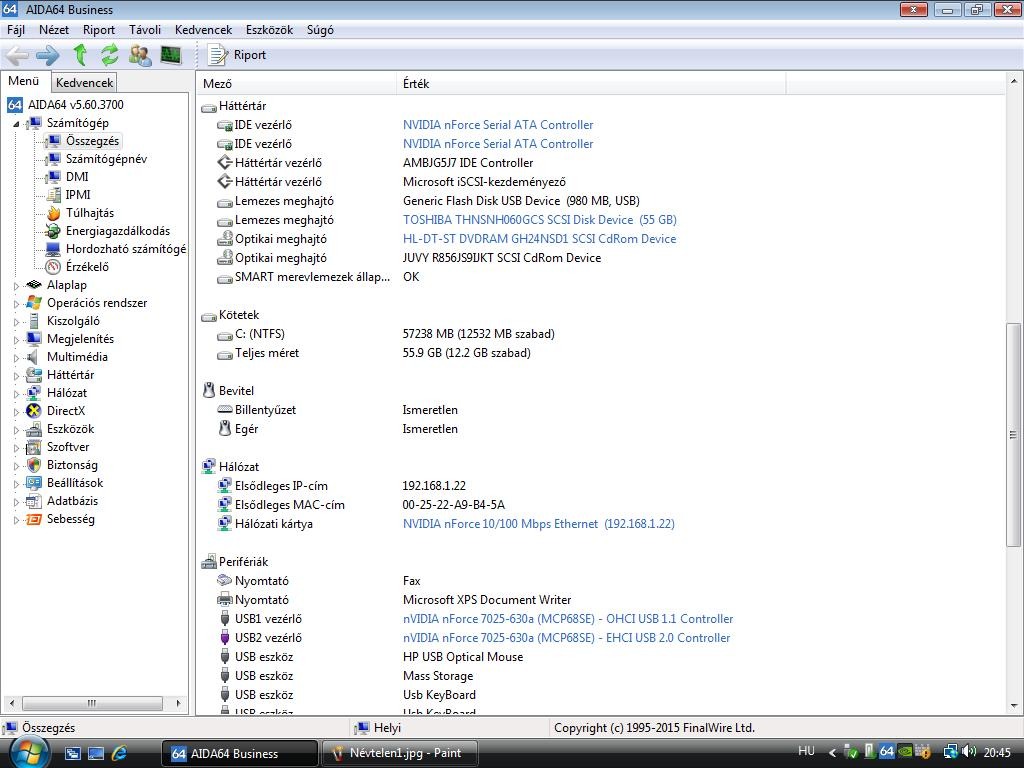This screenshot has width=1024, height=768.
Task: Select the Beállítások tree item
Action: coord(75,483)
